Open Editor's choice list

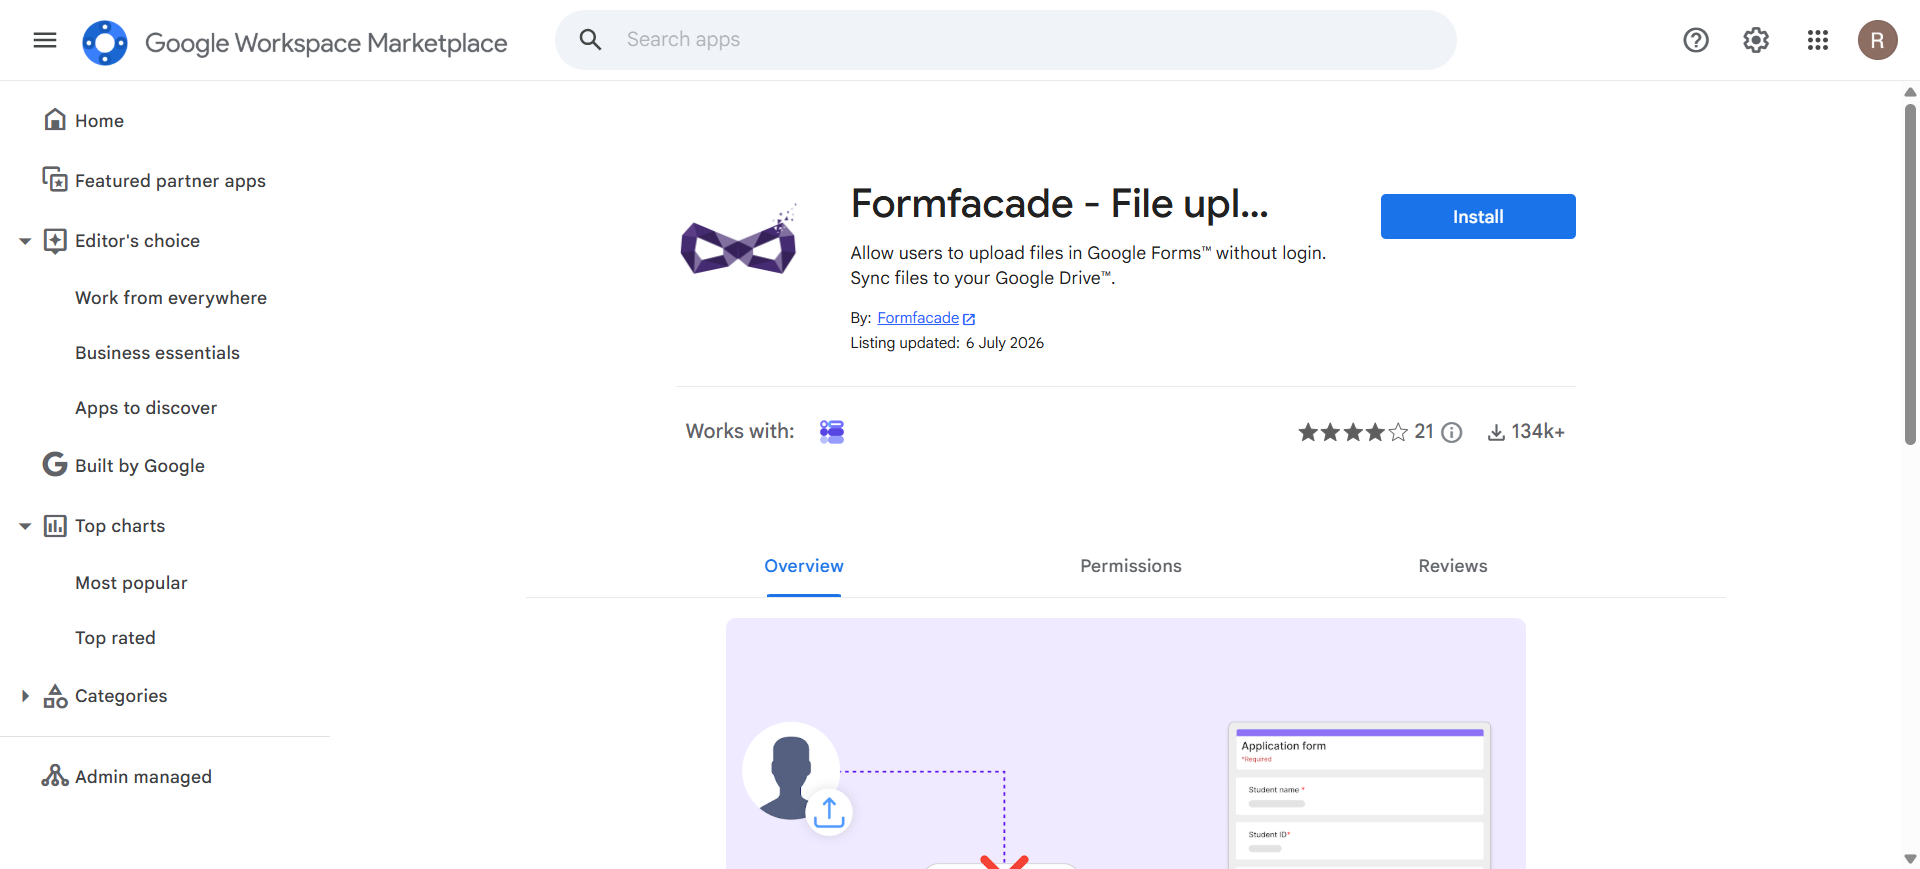pyautogui.click(x=137, y=241)
